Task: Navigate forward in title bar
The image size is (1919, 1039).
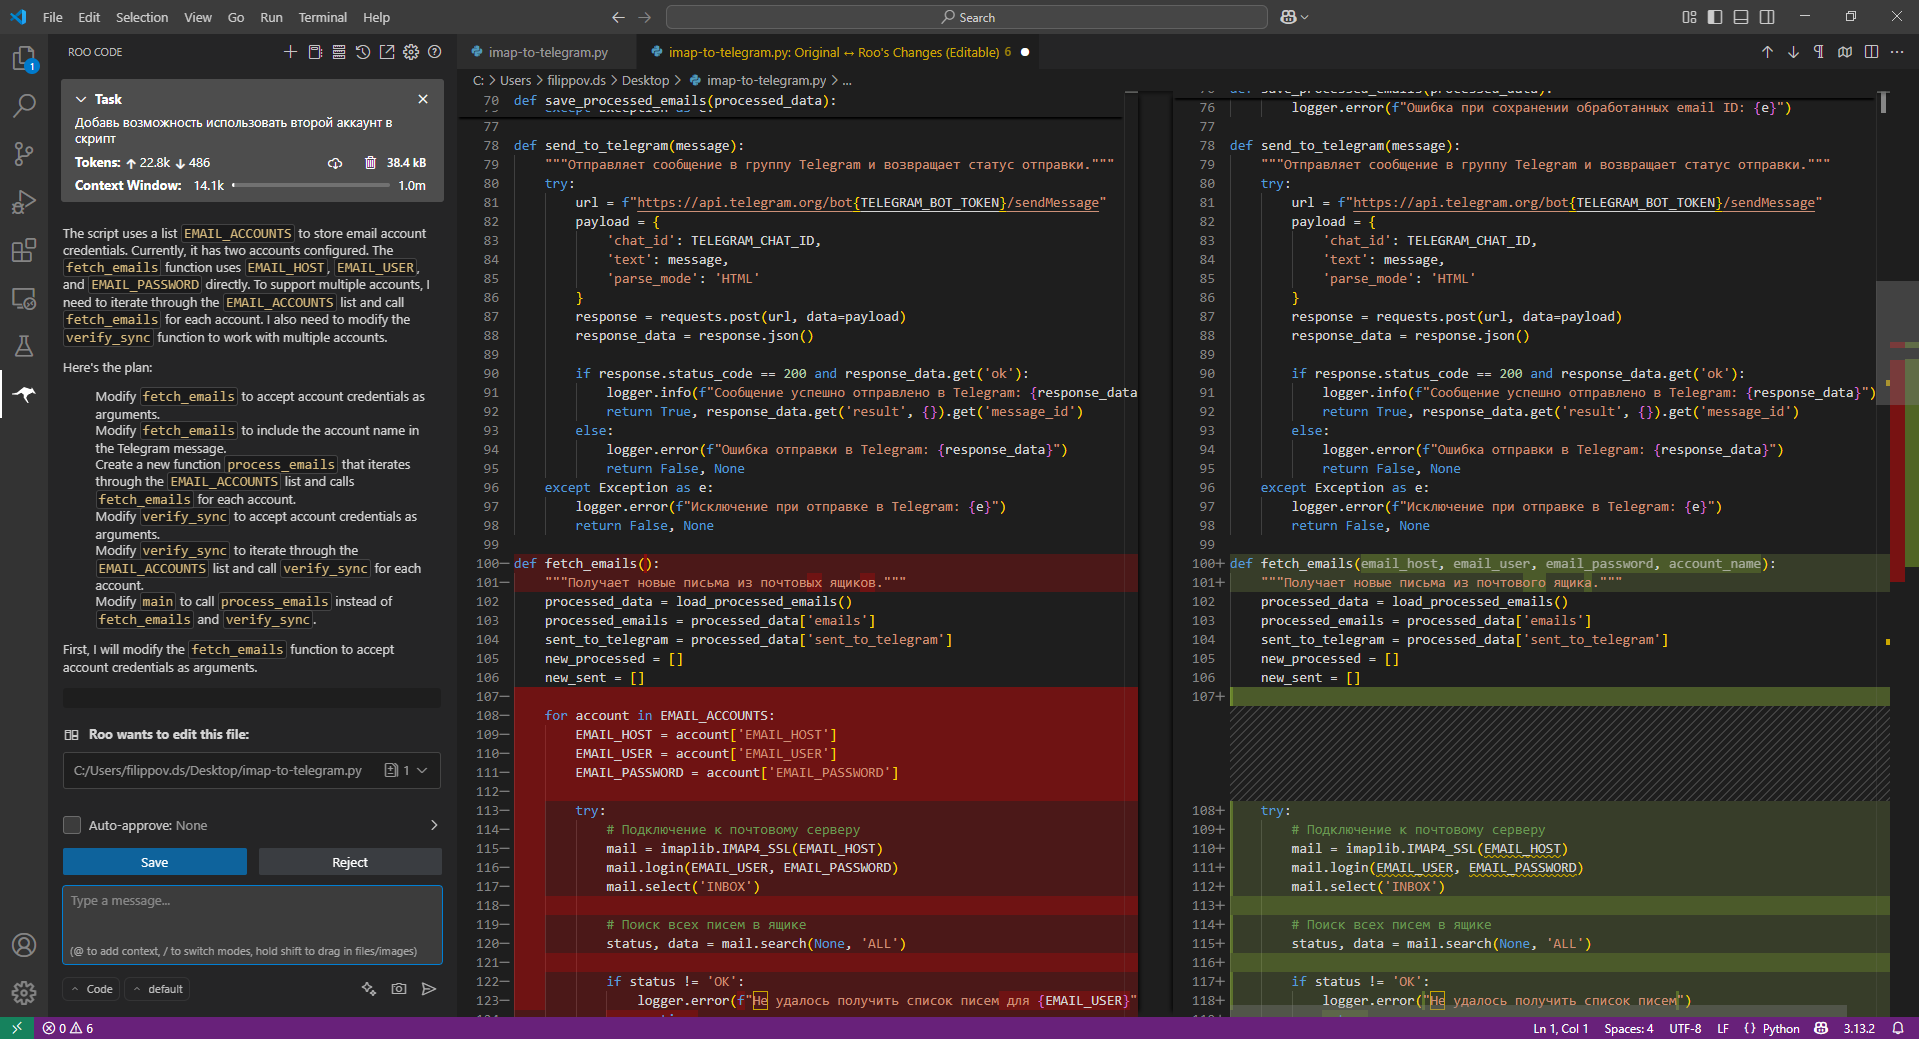Action: [x=645, y=17]
